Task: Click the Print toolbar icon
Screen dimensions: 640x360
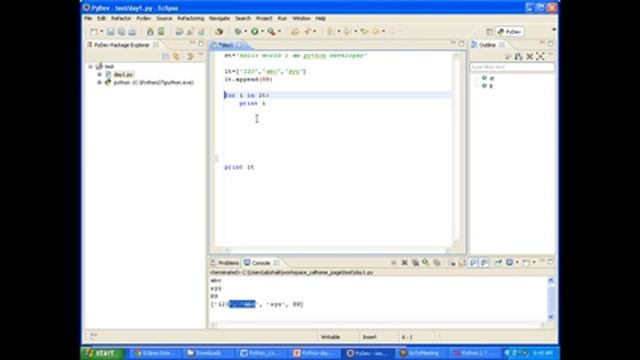Action: pyautogui.click(x=132, y=31)
